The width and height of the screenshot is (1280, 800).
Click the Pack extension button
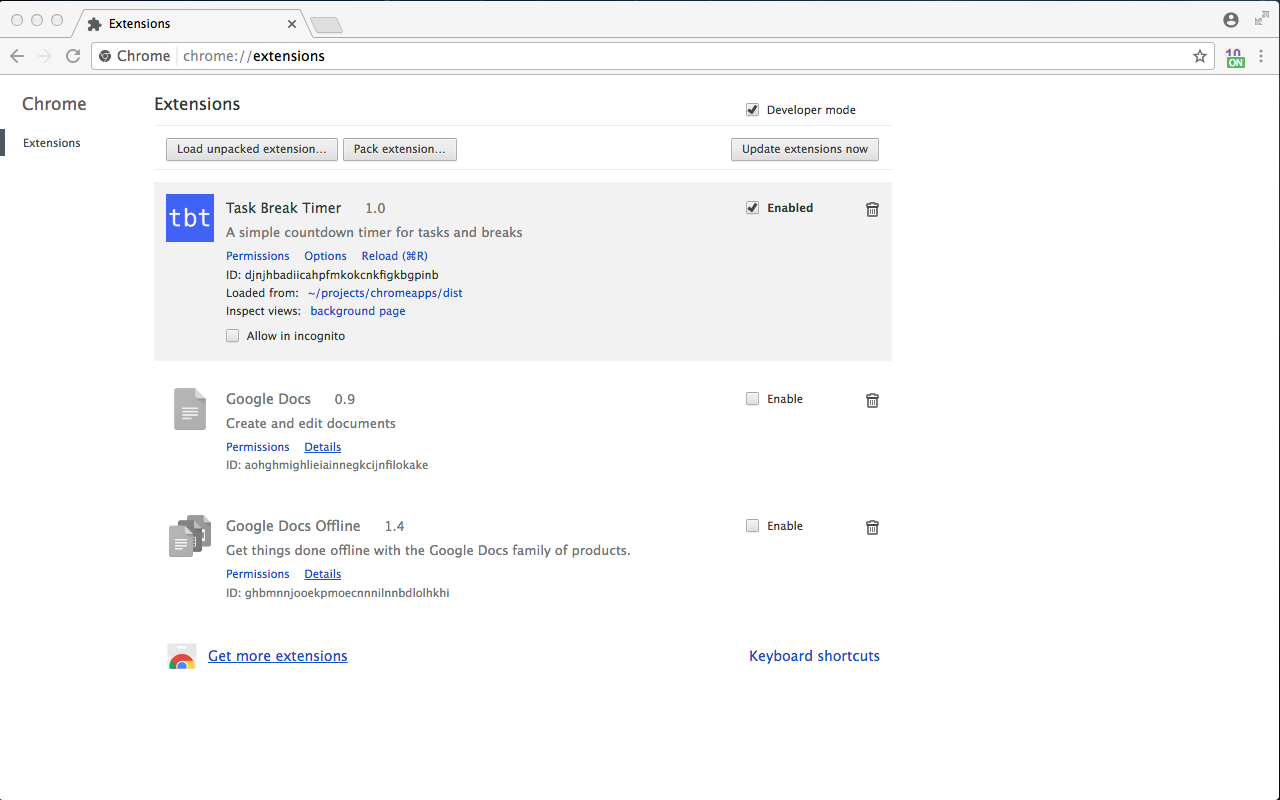[400, 149]
